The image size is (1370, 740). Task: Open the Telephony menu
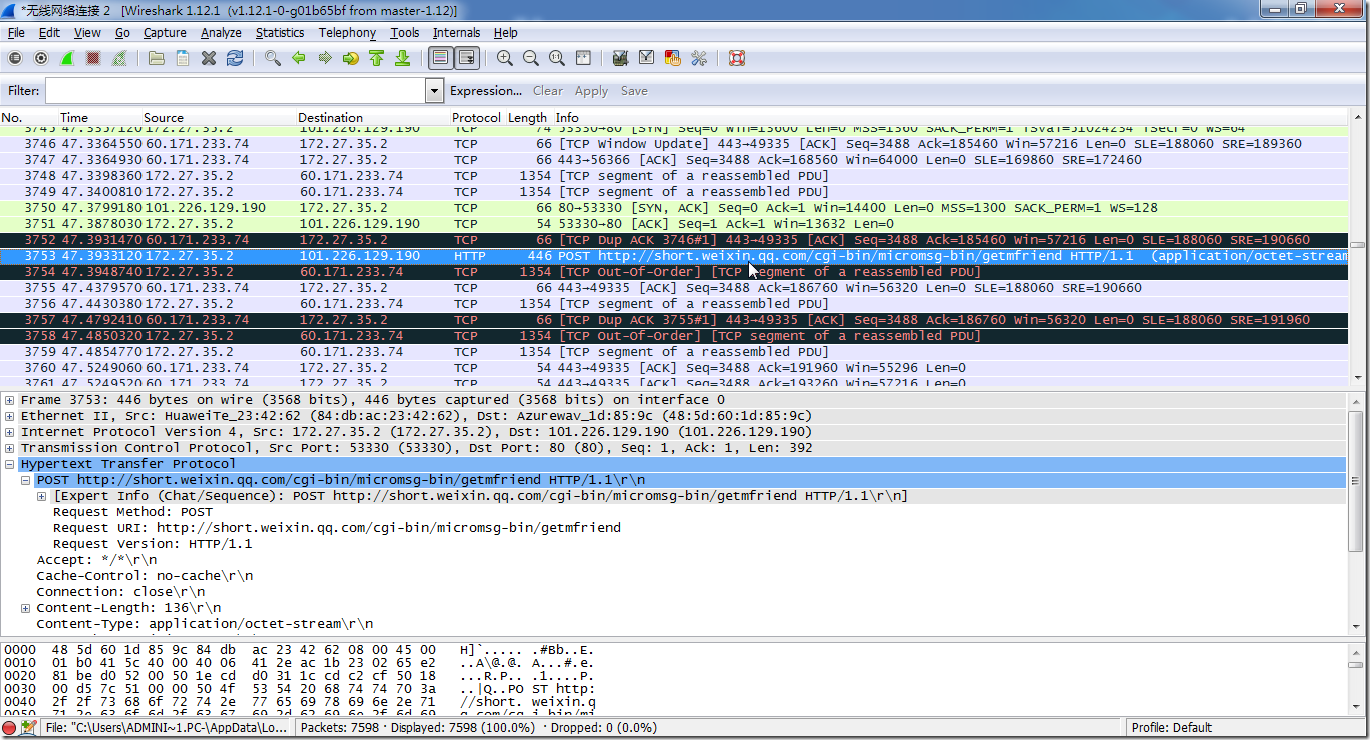click(347, 33)
